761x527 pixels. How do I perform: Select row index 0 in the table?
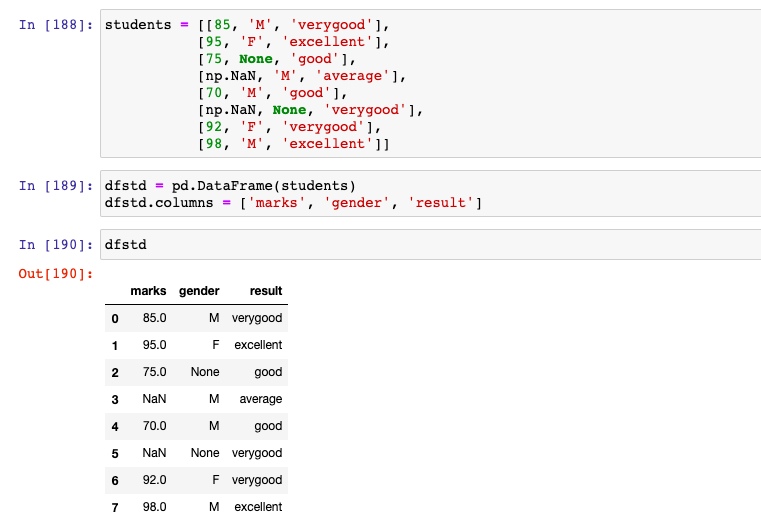115,318
